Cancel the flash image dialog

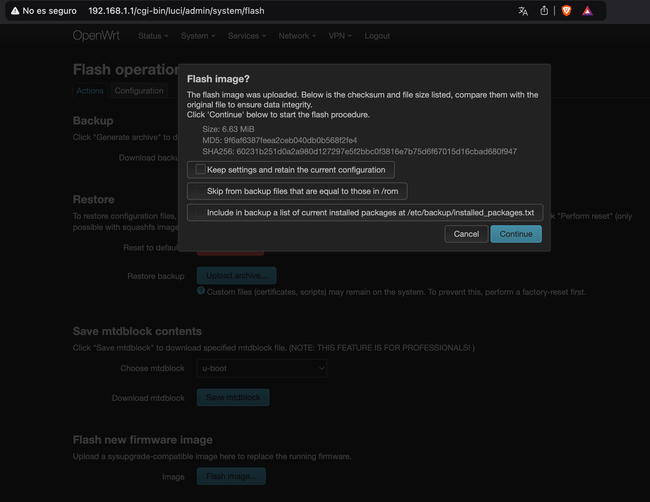pos(466,234)
